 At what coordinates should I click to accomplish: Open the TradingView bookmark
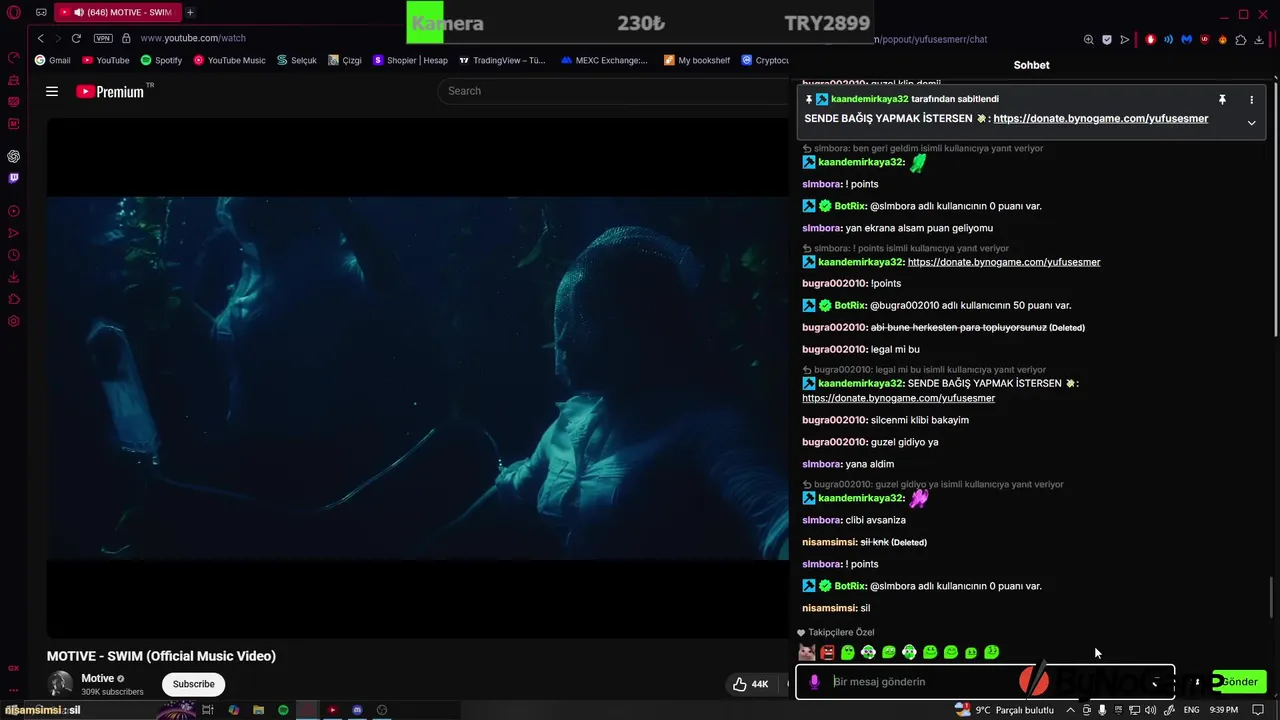click(502, 60)
